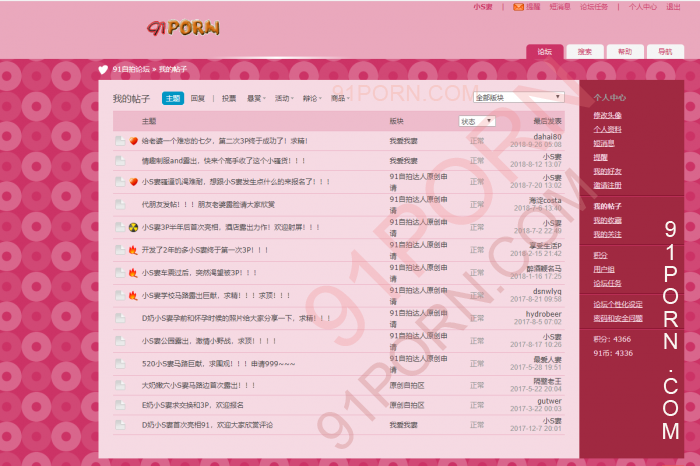
Task: Click the heart icon beside the breadcrumb
Action: (x=102, y=70)
